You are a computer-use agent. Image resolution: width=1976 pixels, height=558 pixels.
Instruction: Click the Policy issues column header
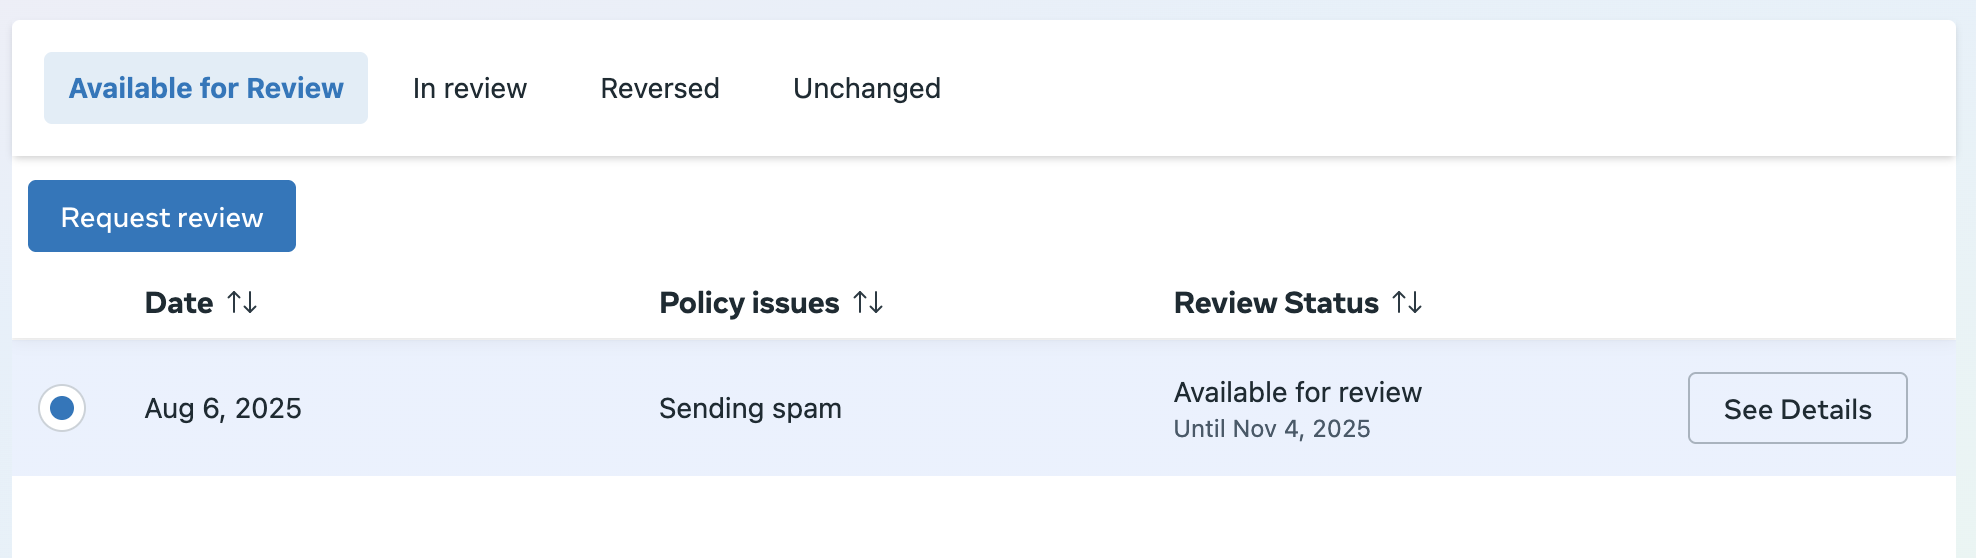point(749,303)
